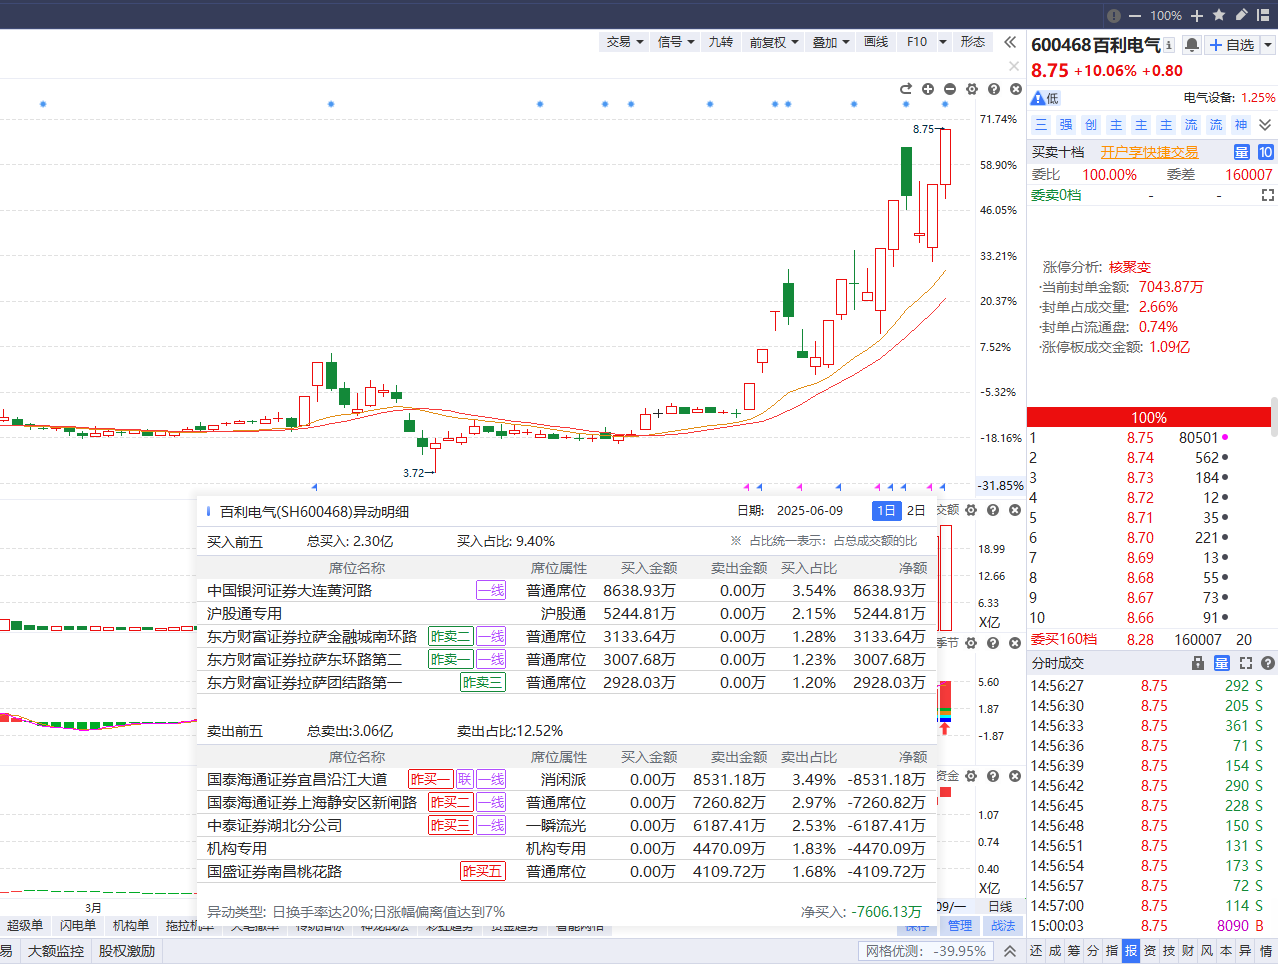Add stock via 自选 button
The height and width of the screenshot is (964, 1278).
[x=1230, y=45]
